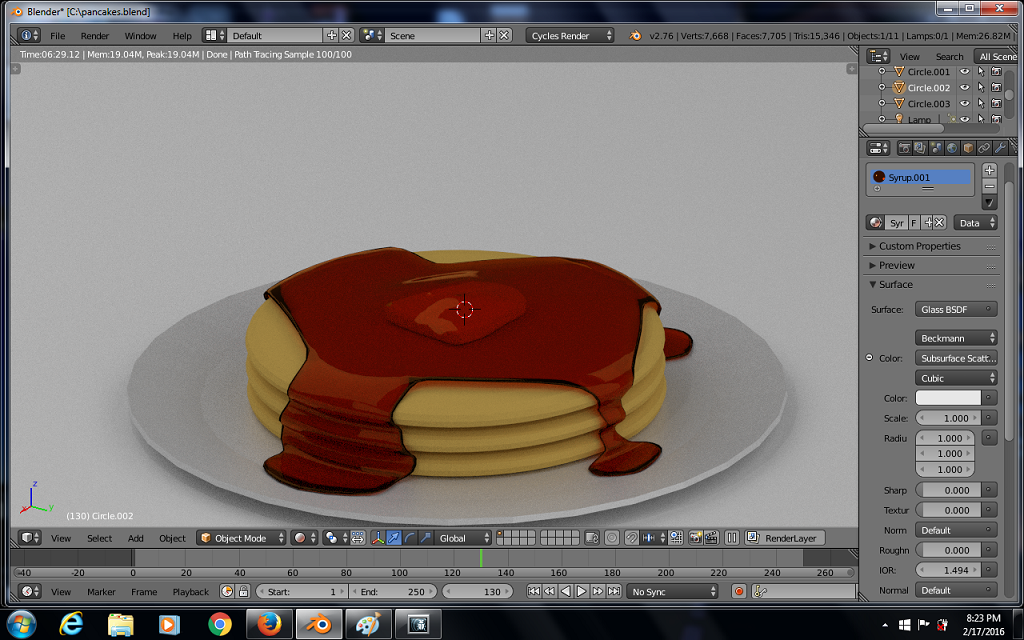The height and width of the screenshot is (640, 1024).
Task: Toggle selectability arrow for Circle.003
Action: [x=981, y=104]
